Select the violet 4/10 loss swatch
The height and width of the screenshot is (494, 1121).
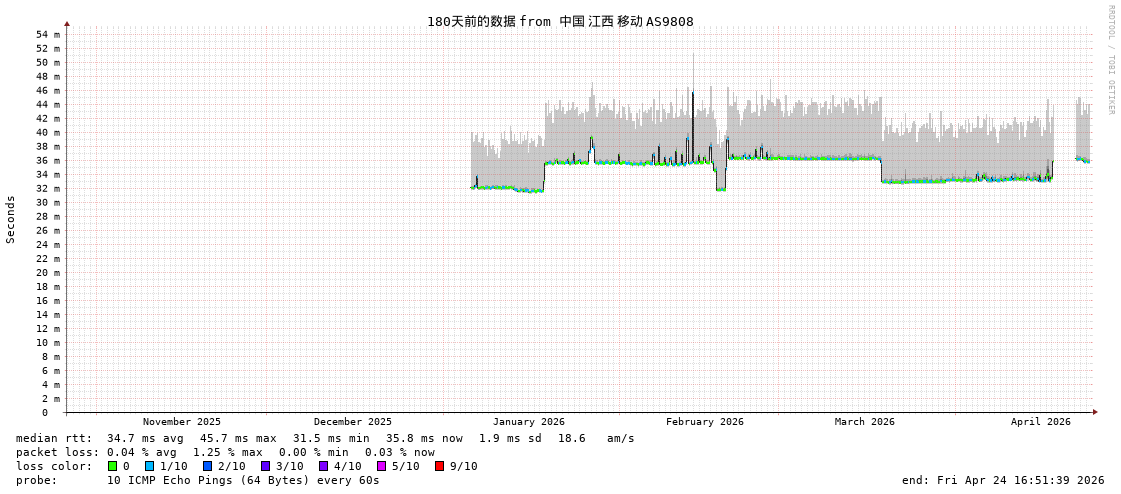pos(323,466)
